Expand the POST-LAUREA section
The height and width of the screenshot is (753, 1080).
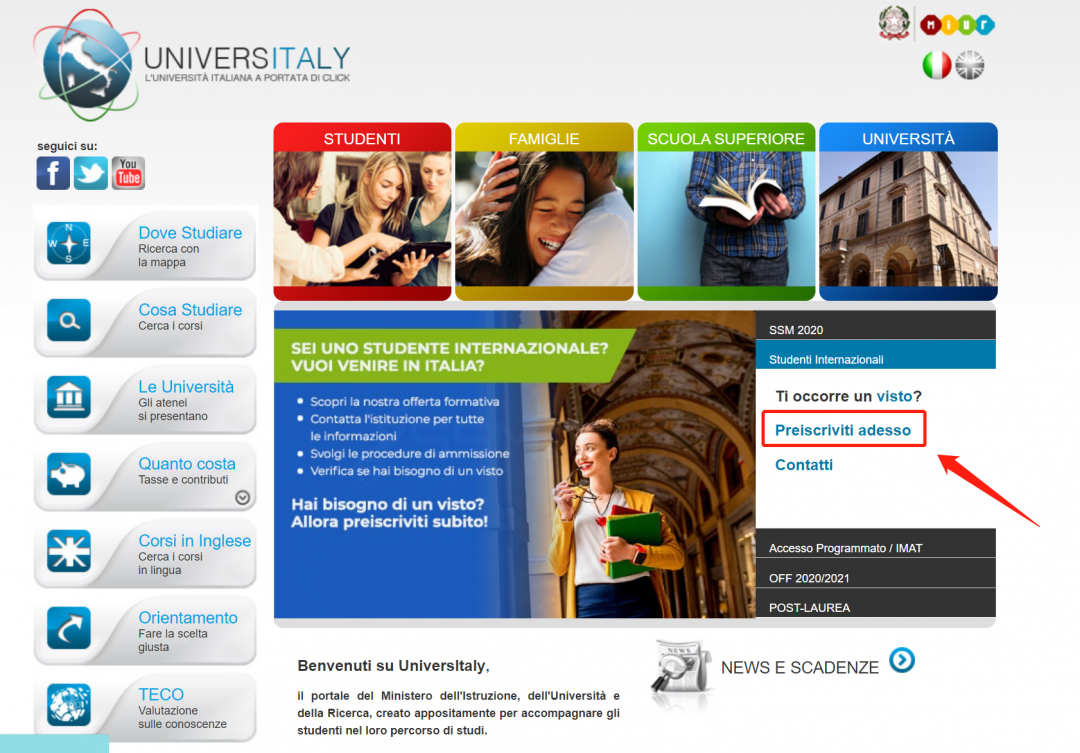click(x=875, y=603)
